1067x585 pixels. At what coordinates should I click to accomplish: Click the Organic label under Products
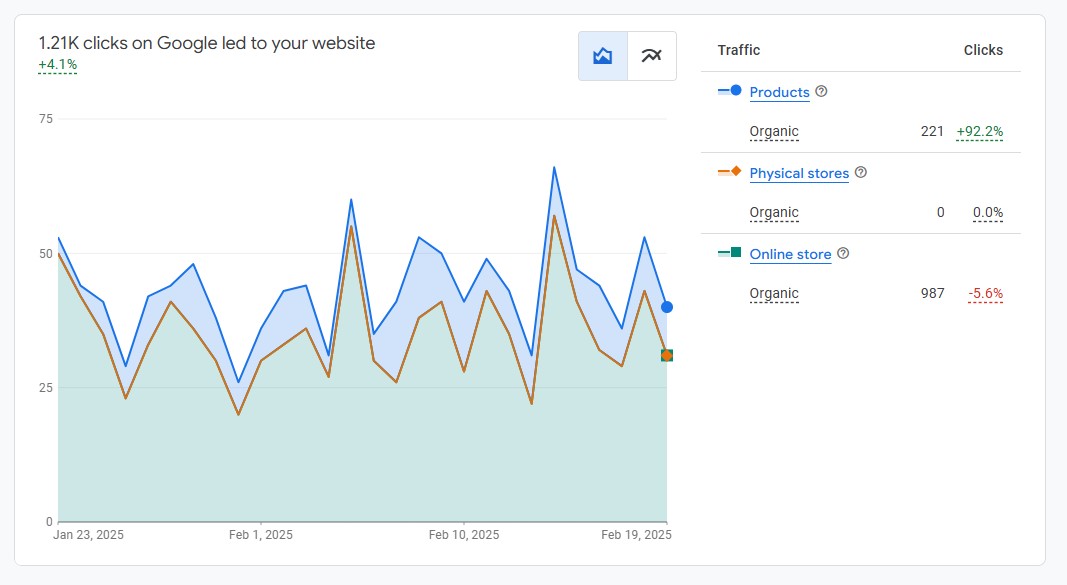774,131
